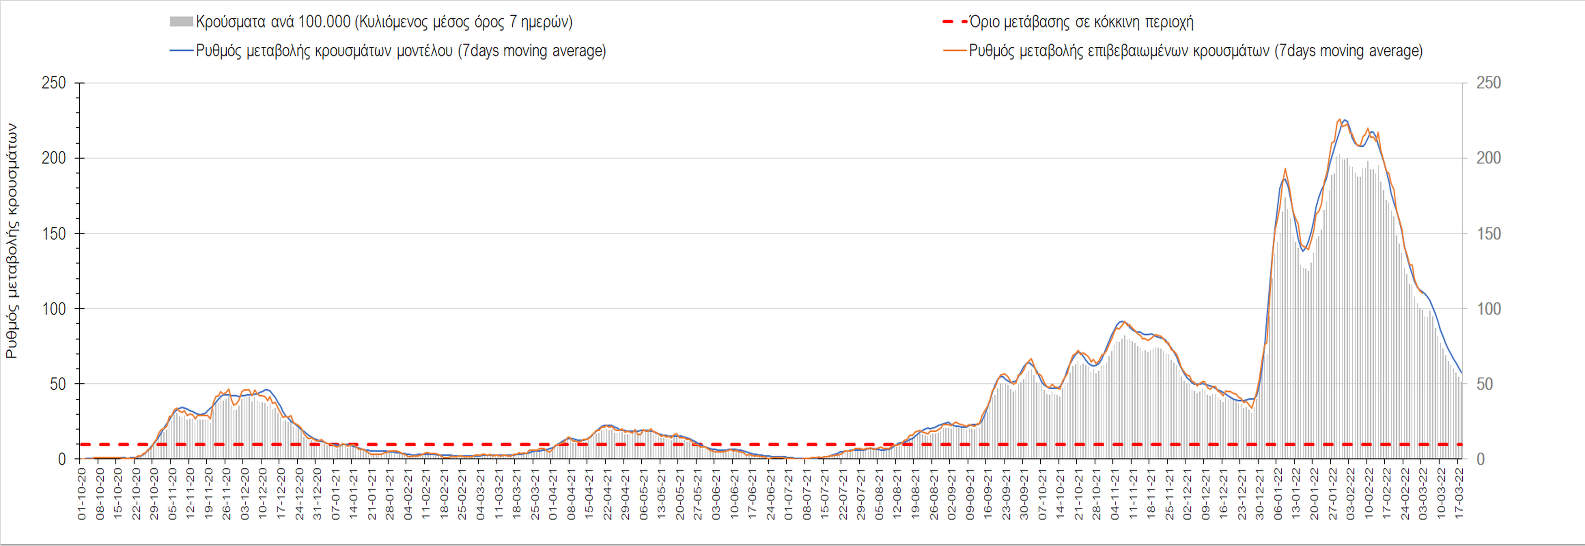
Task: Click the gray bar legend swatch for Κρούσματα ανά 100.000
Action: pyautogui.click(x=181, y=22)
